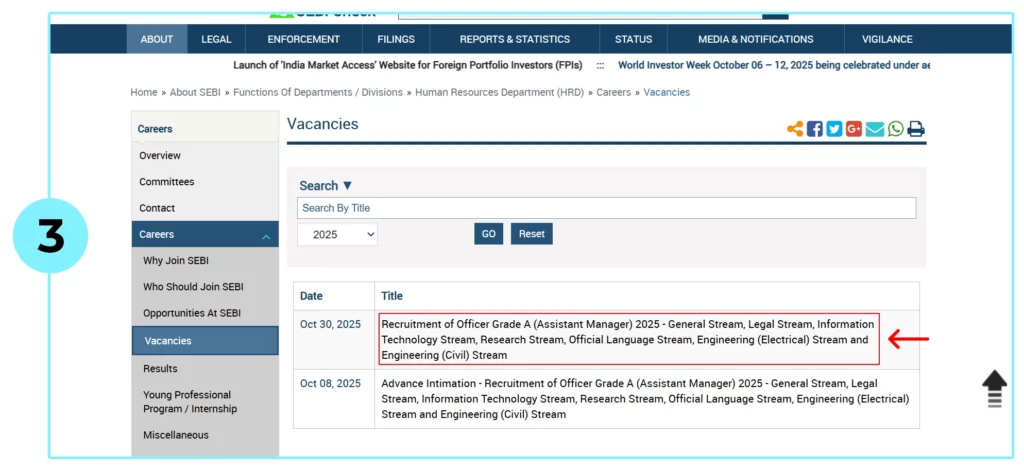Open the ABOUT menu

[157, 39]
